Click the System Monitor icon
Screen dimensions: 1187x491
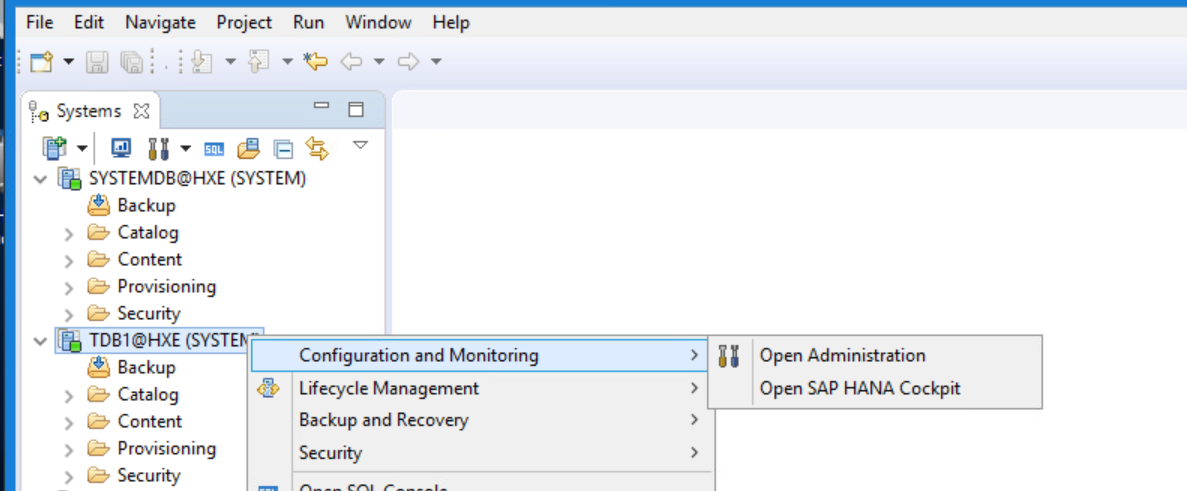coord(121,148)
